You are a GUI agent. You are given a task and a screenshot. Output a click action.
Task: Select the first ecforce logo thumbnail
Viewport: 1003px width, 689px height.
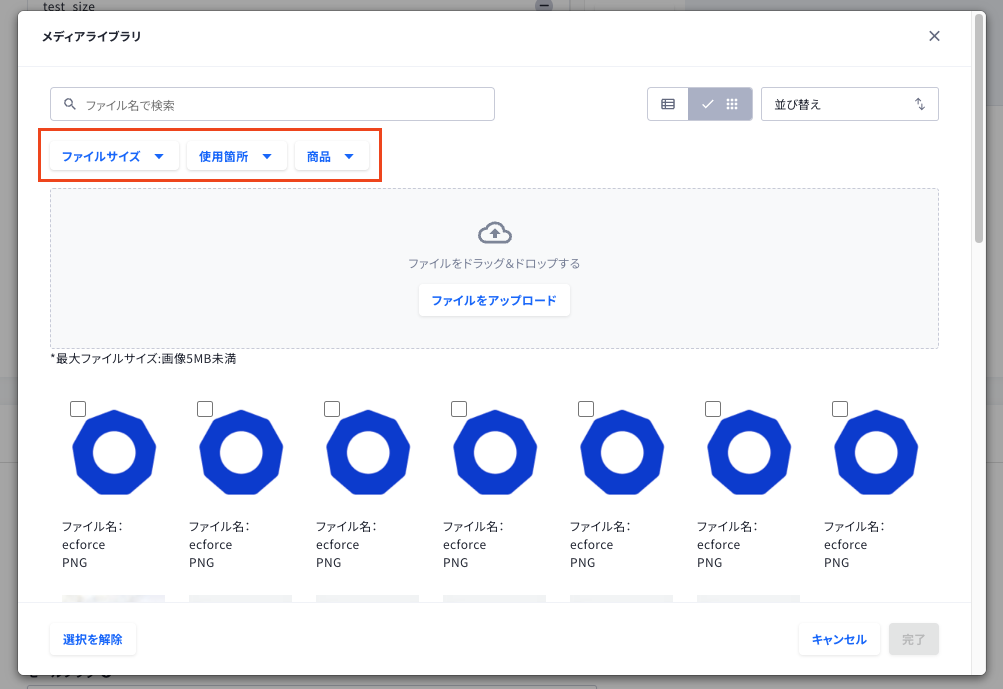click(114, 452)
